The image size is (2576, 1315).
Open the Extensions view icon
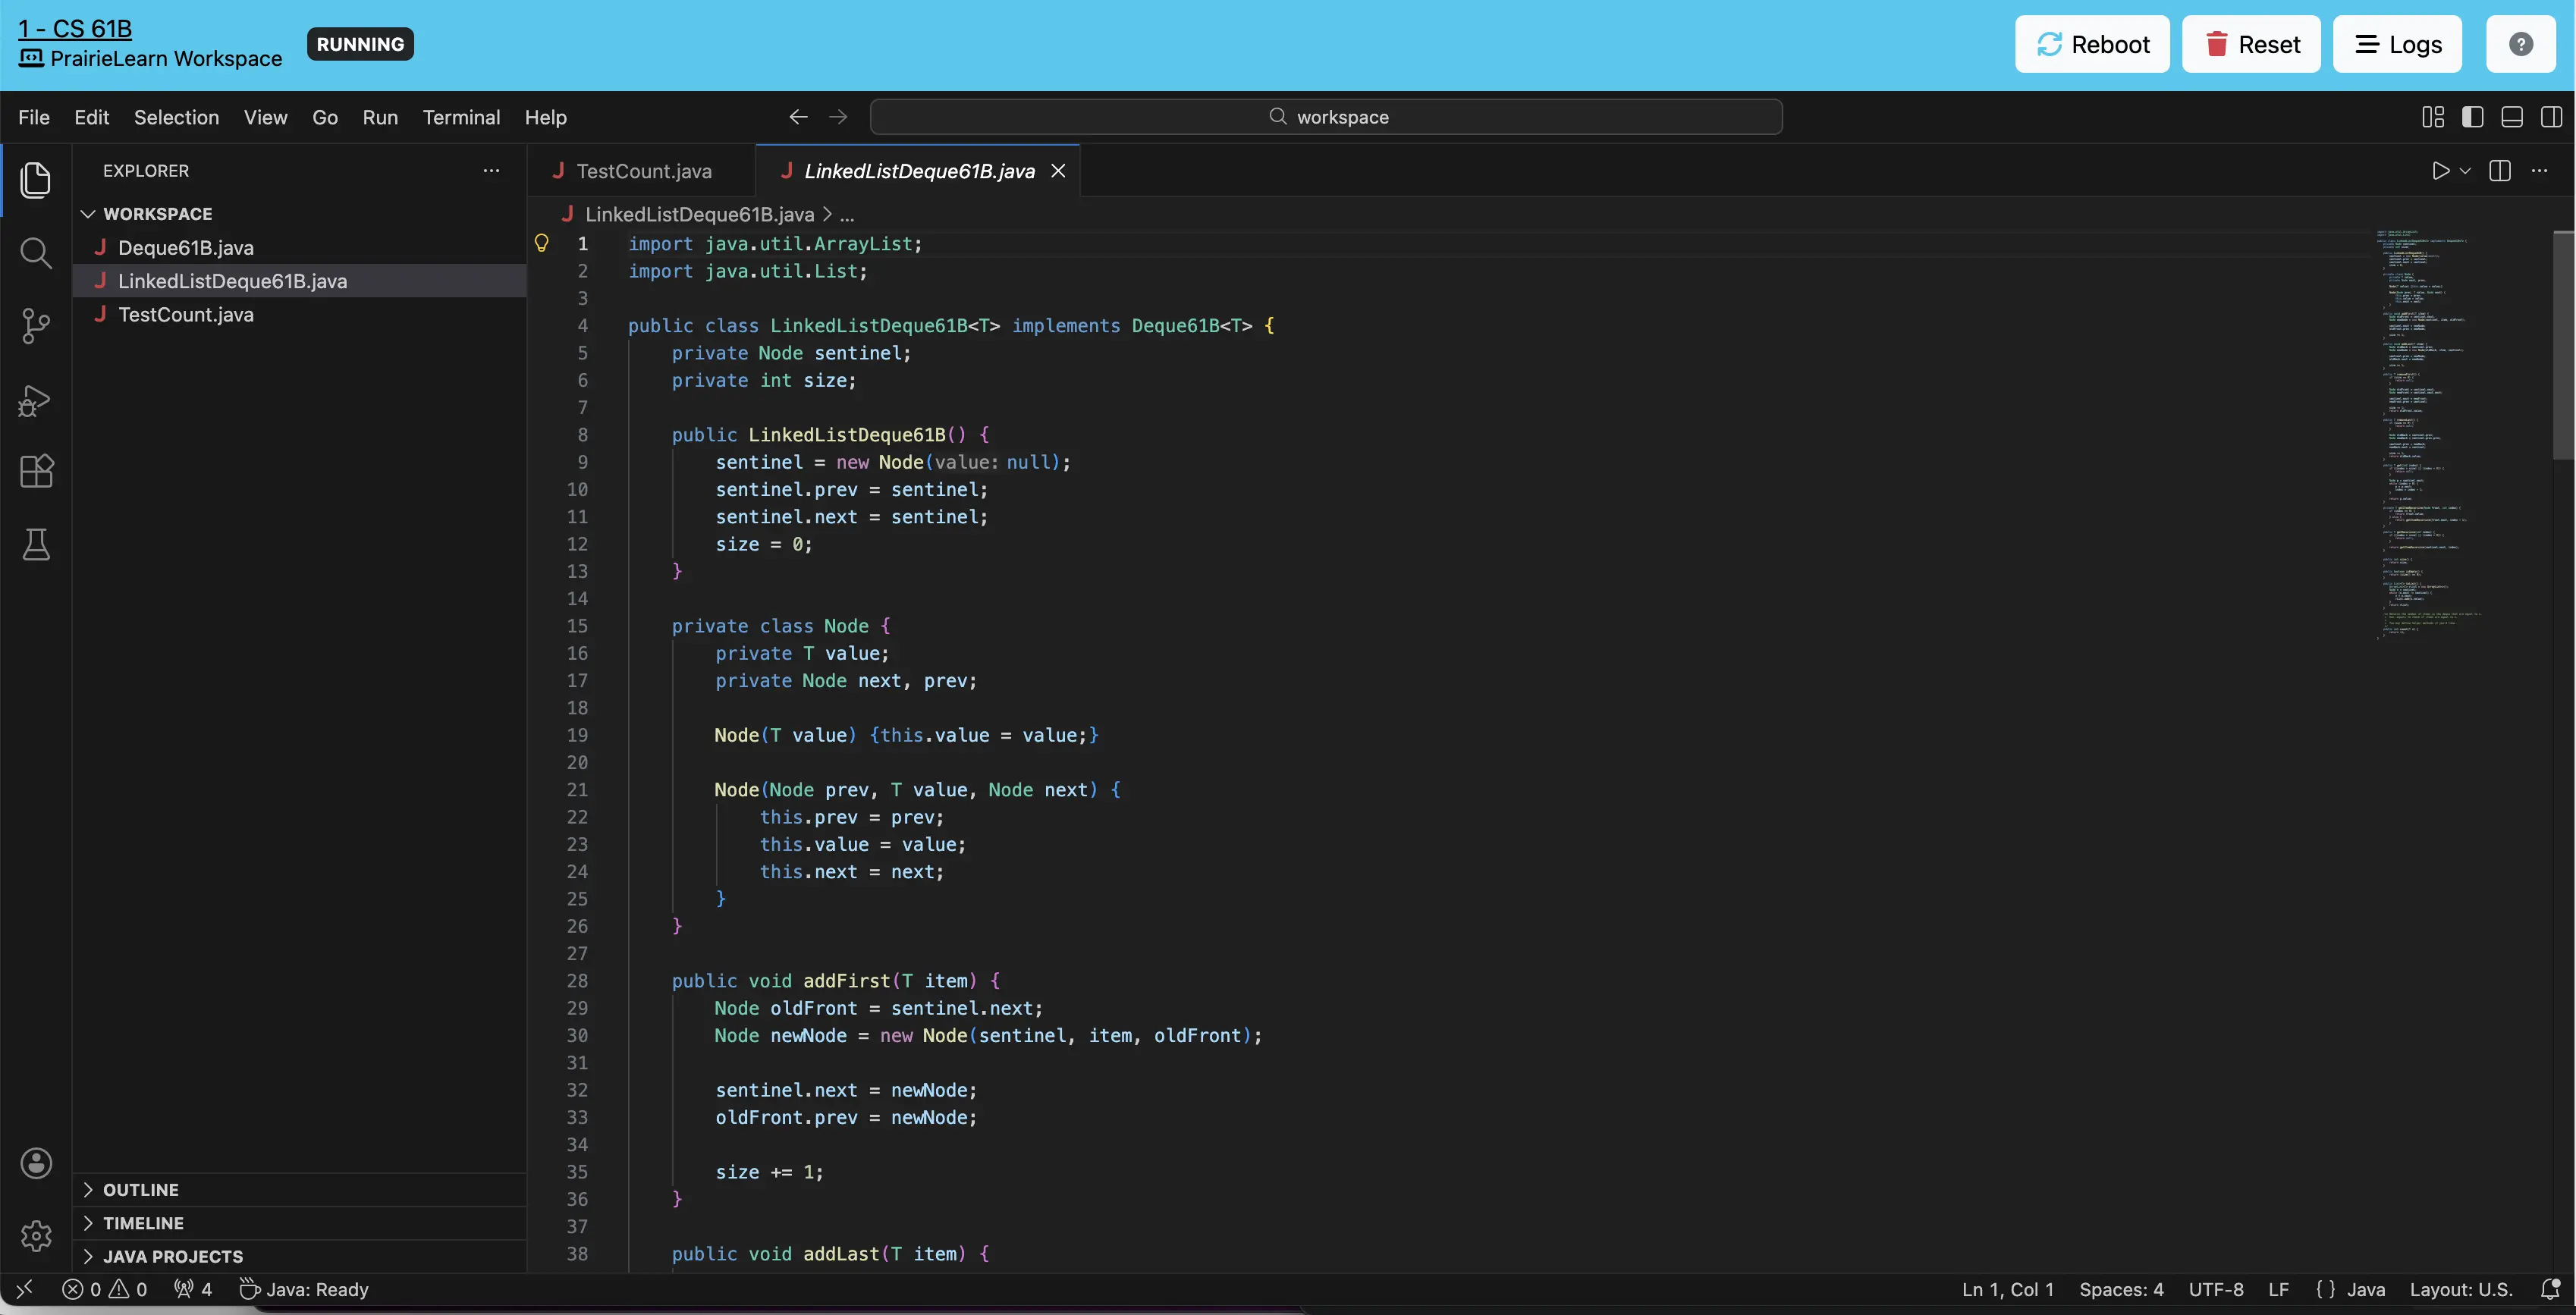[36, 471]
